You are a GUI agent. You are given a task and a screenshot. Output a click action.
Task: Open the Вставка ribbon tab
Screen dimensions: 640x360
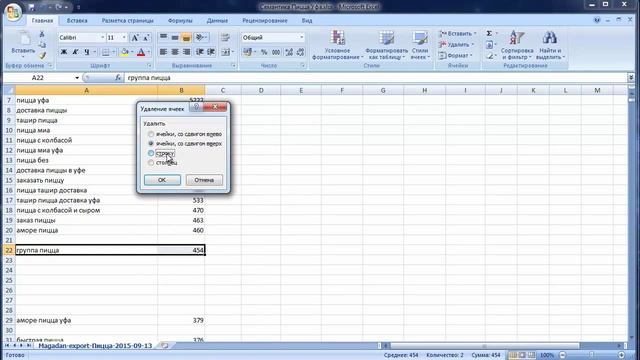click(x=77, y=20)
